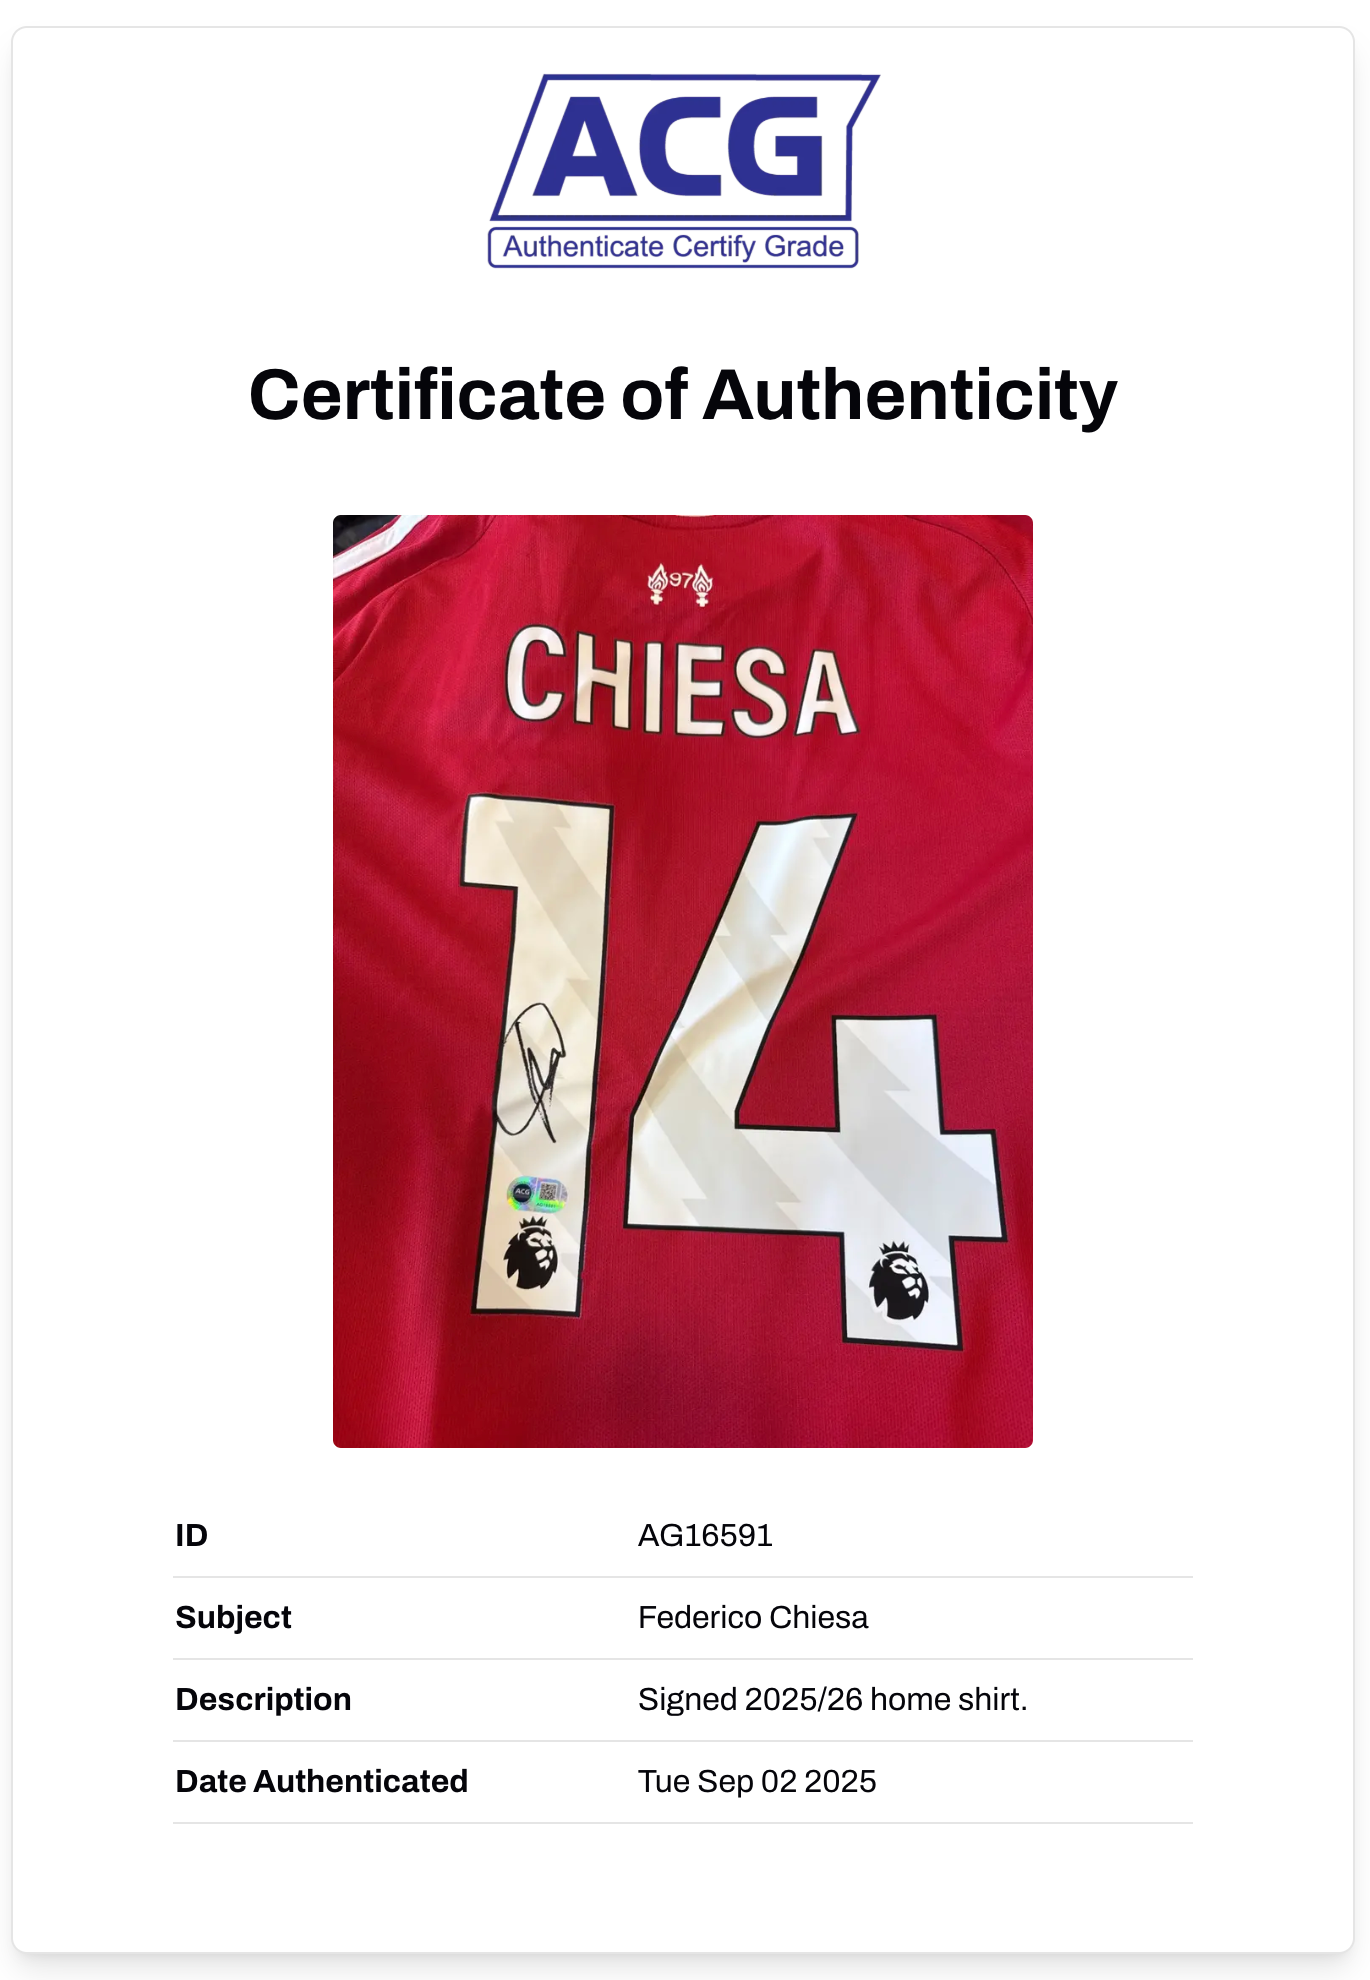
Task: Click the Certificate of Authenticity heading
Action: 683,395
